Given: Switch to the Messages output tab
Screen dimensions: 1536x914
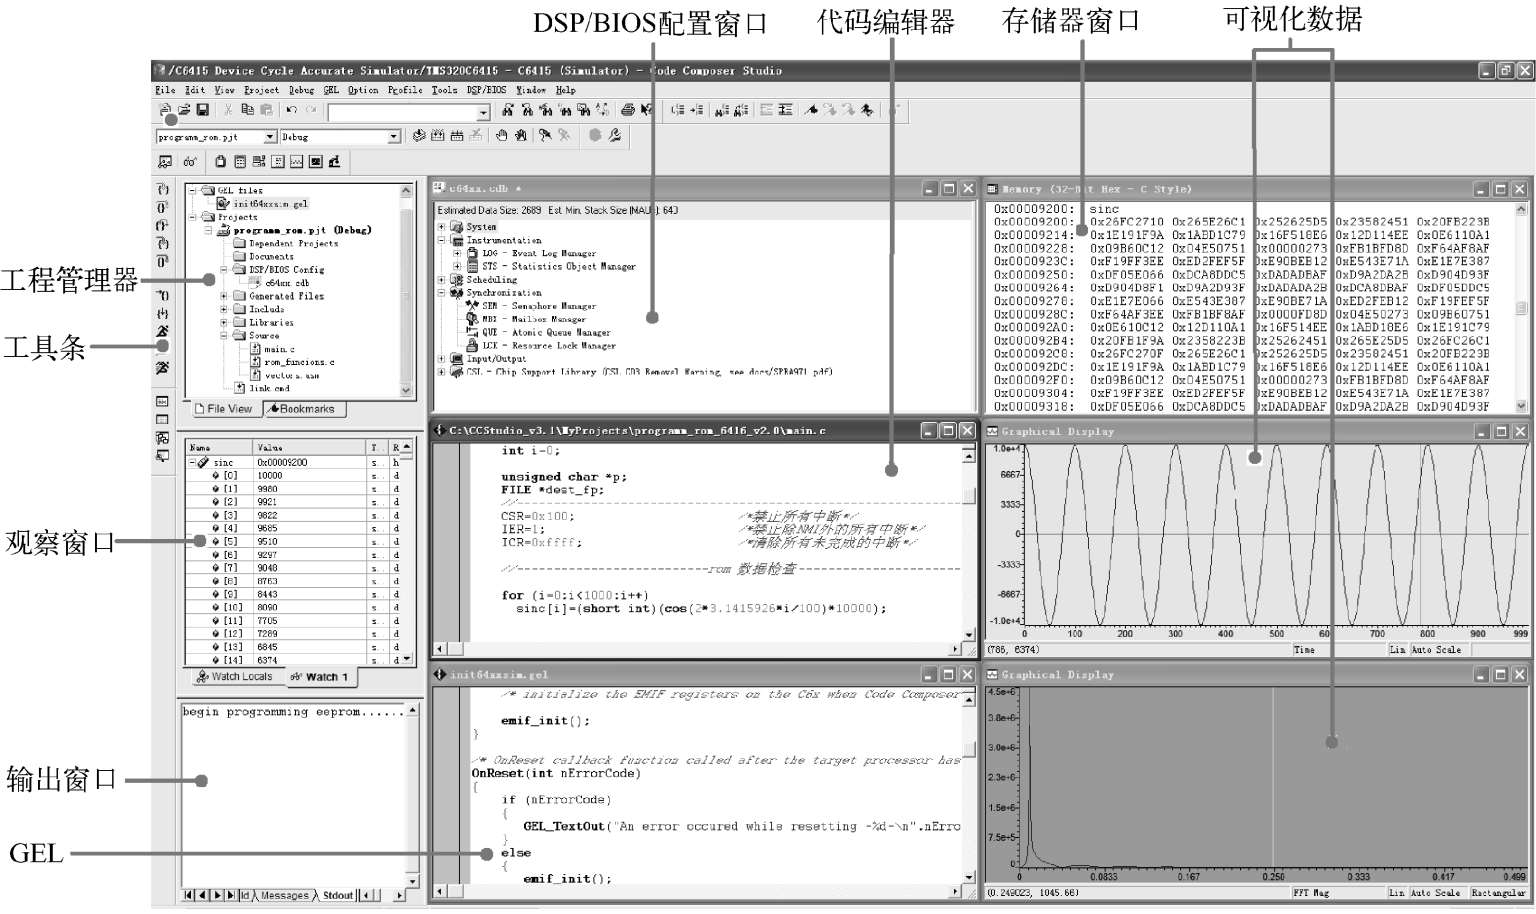Looking at the screenshot, I should coord(284,896).
